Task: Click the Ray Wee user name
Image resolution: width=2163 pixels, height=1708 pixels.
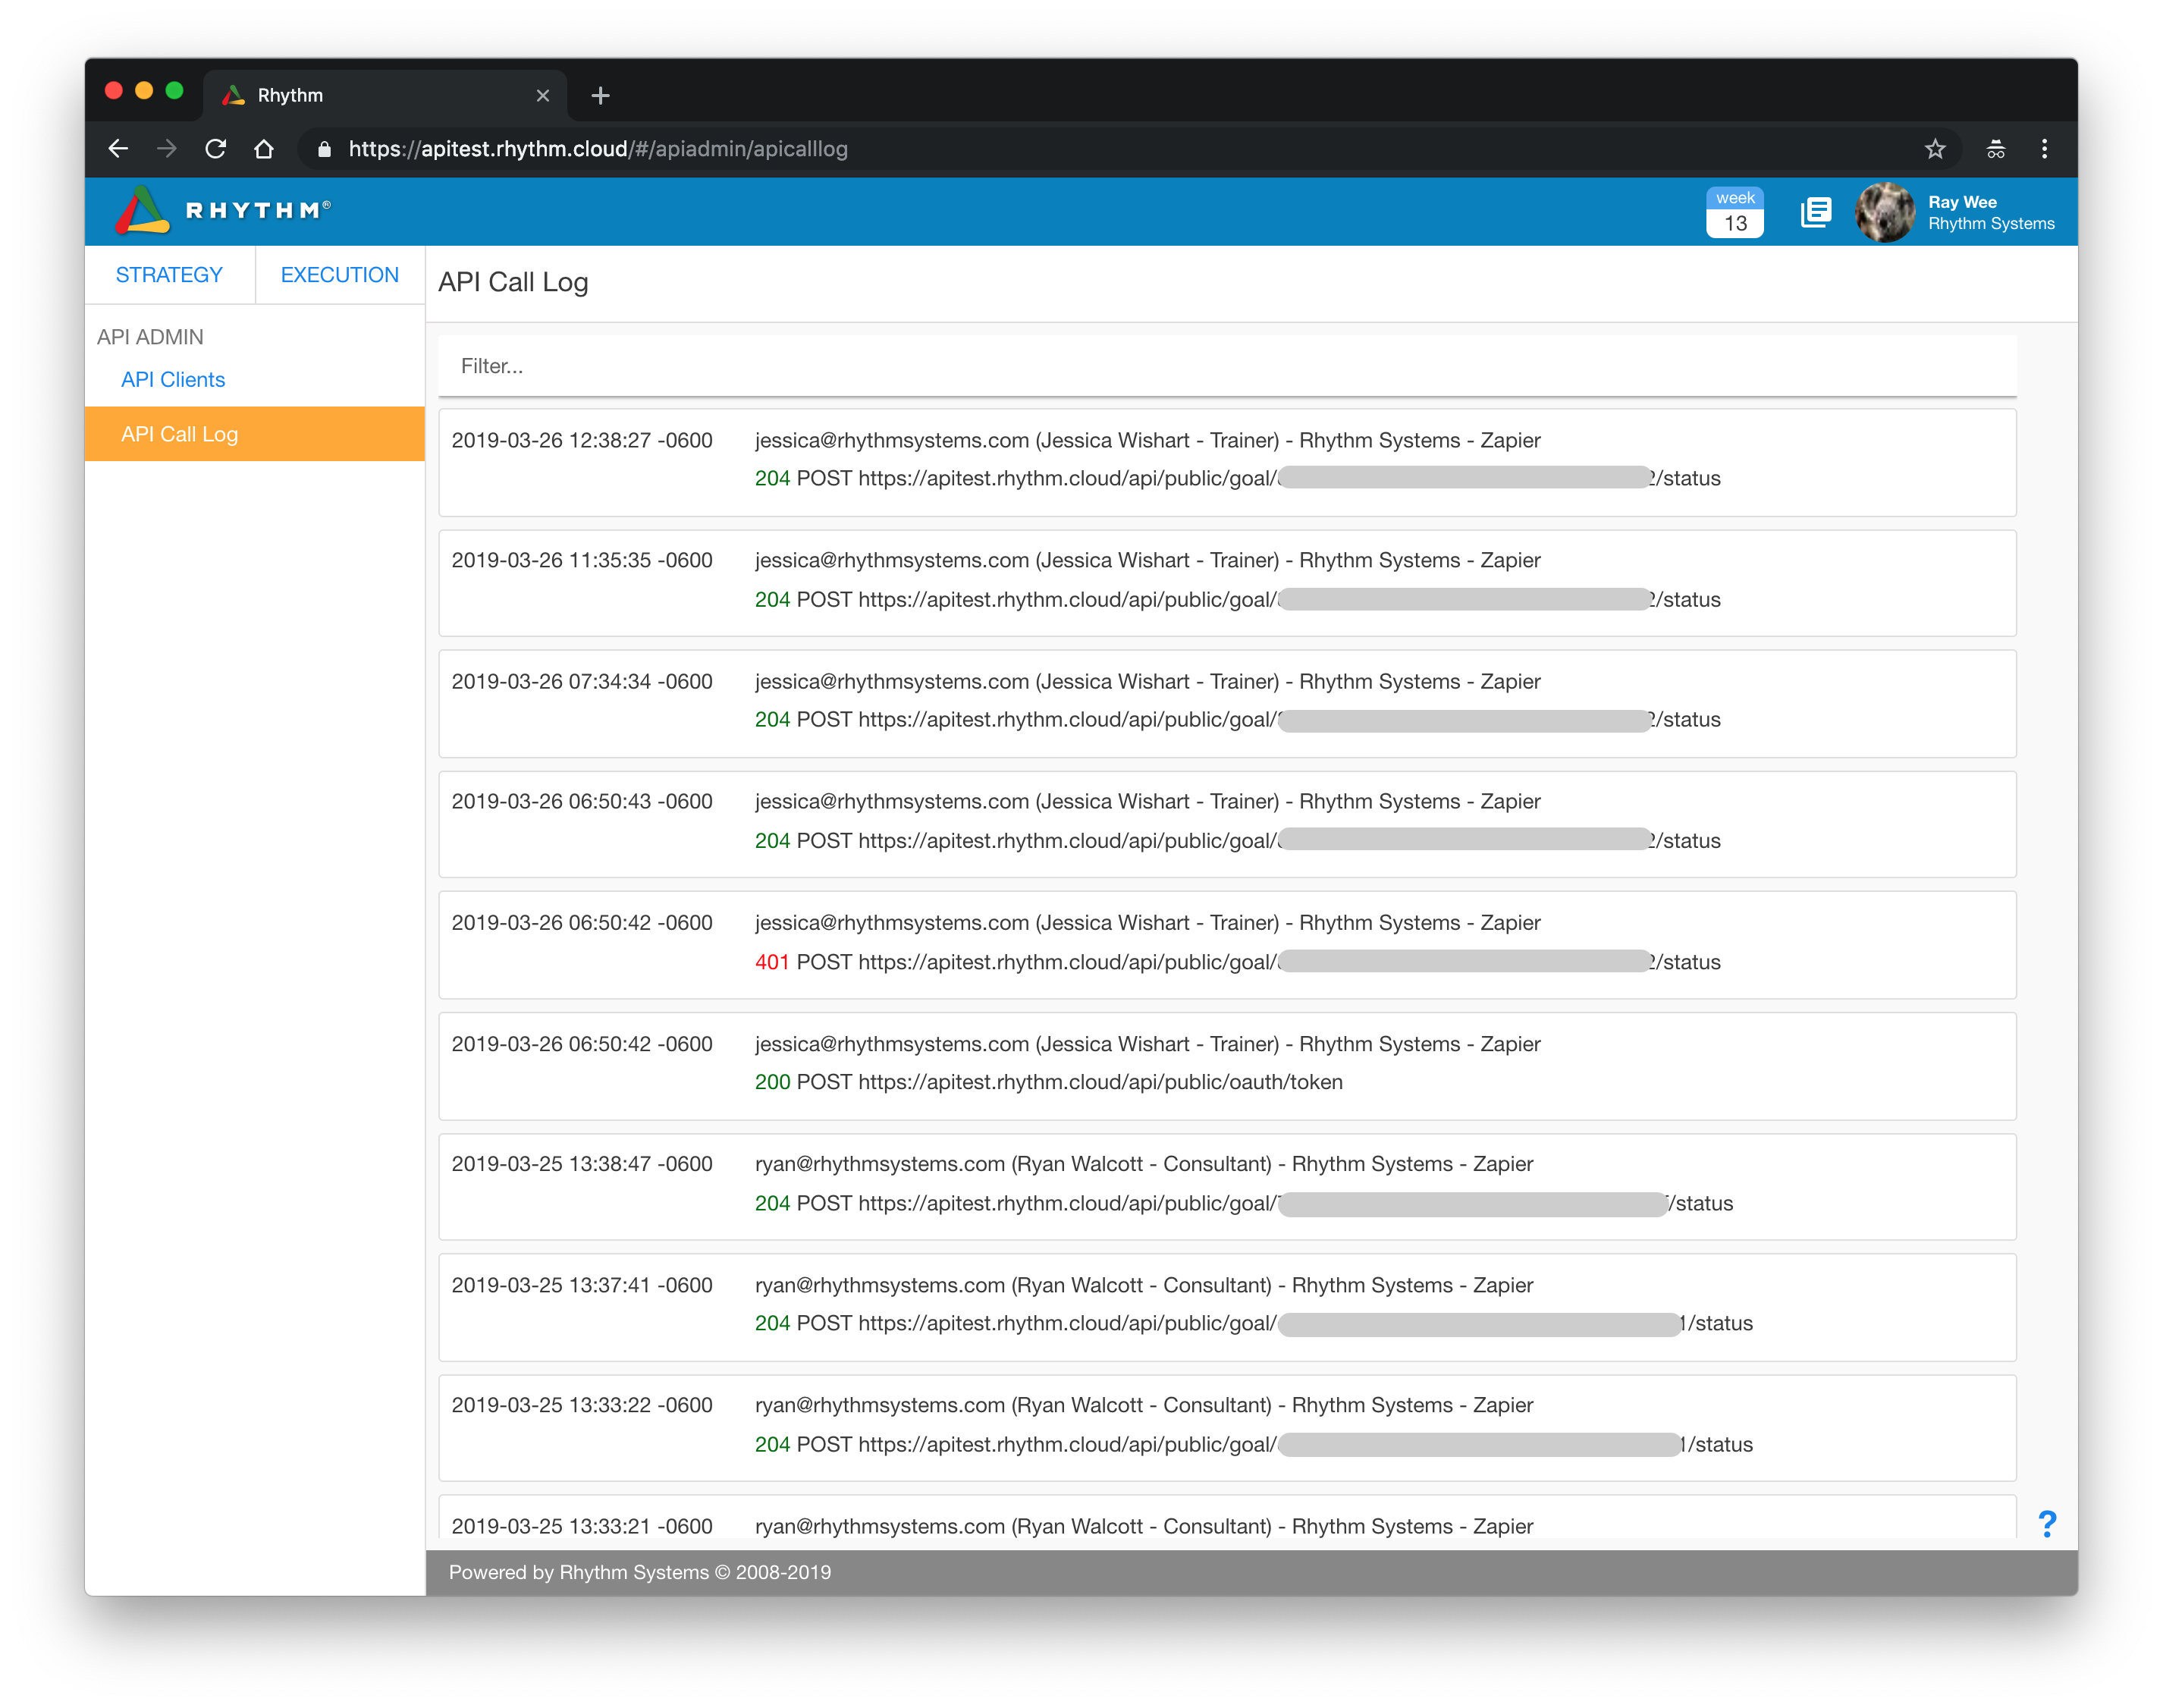Action: [1962, 202]
